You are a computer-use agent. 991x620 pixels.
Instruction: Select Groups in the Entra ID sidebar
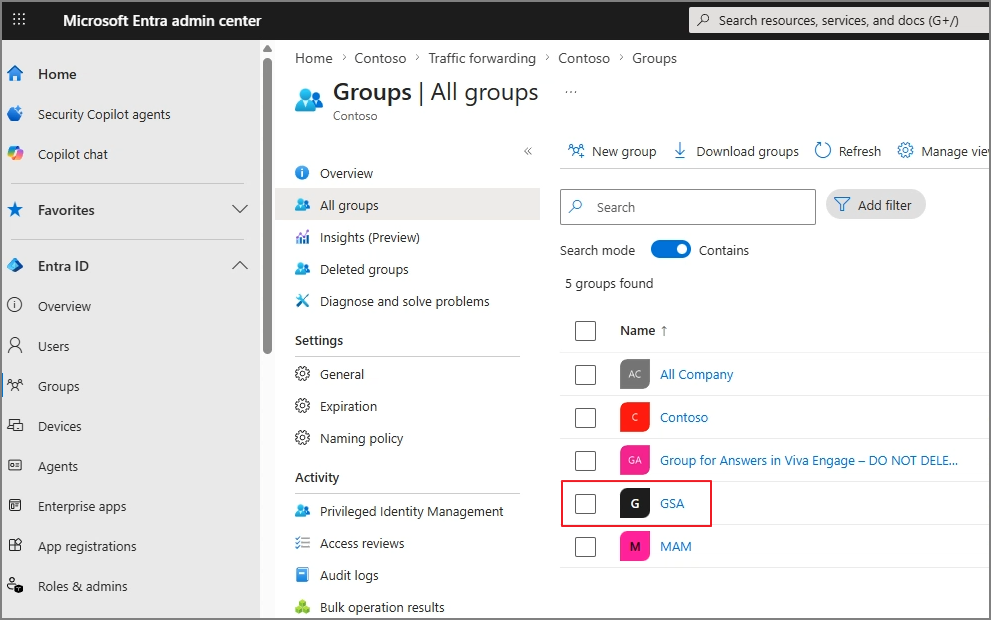[59, 386]
